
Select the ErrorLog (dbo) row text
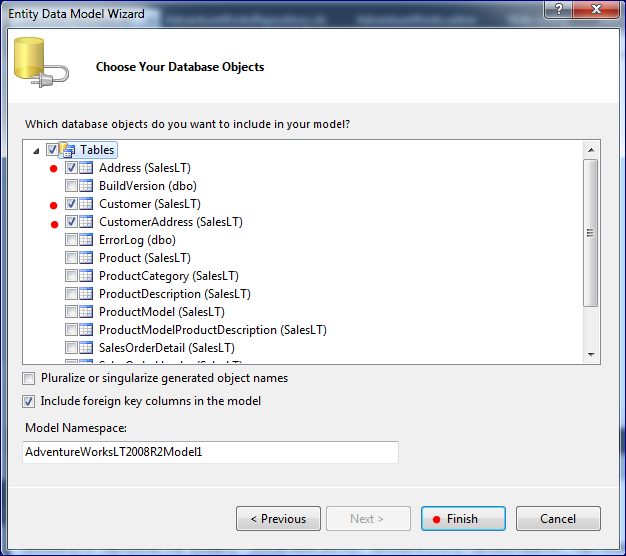137,240
